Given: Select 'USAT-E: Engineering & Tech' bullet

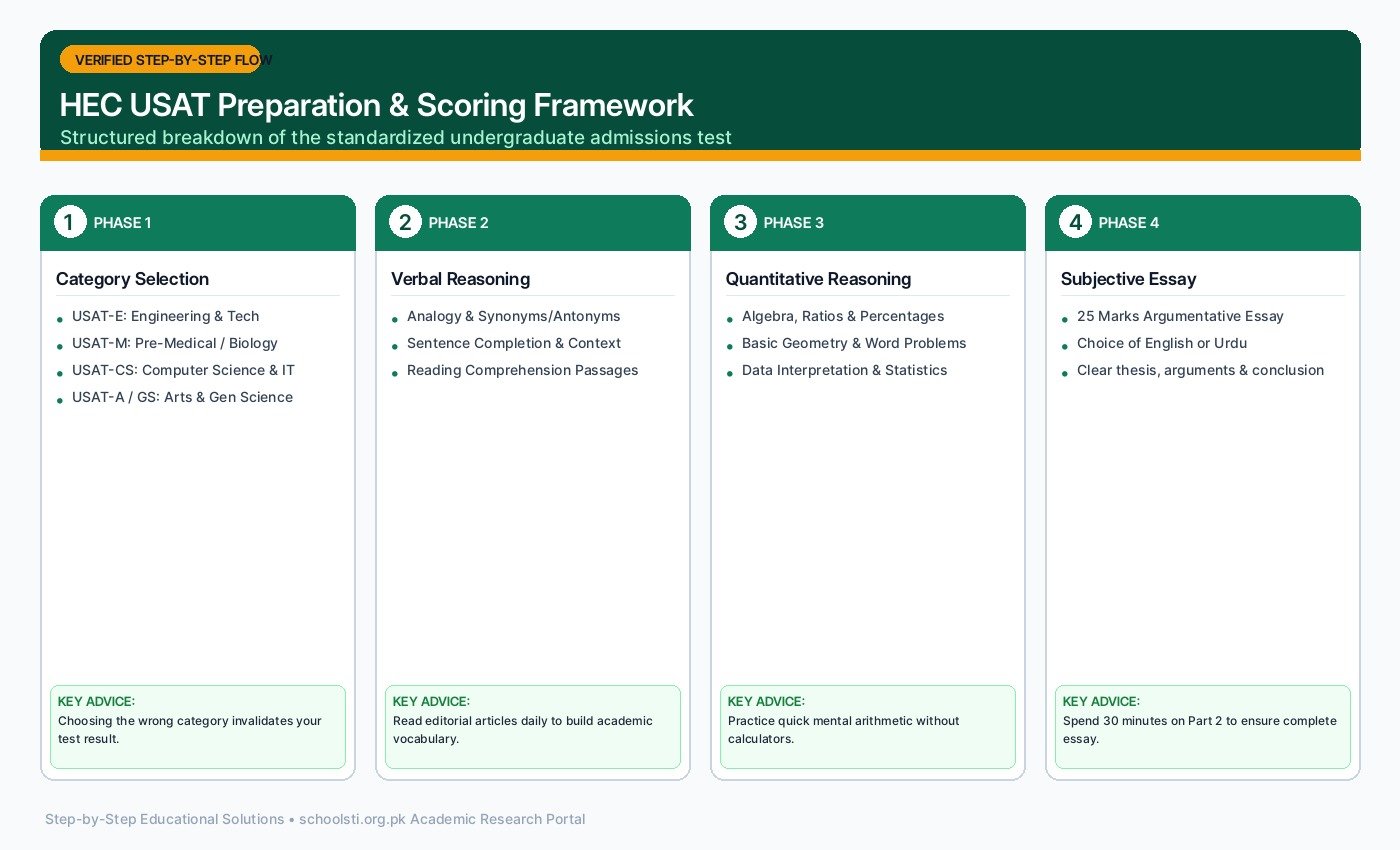Looking at the screenshot, I should pos(166,316).
